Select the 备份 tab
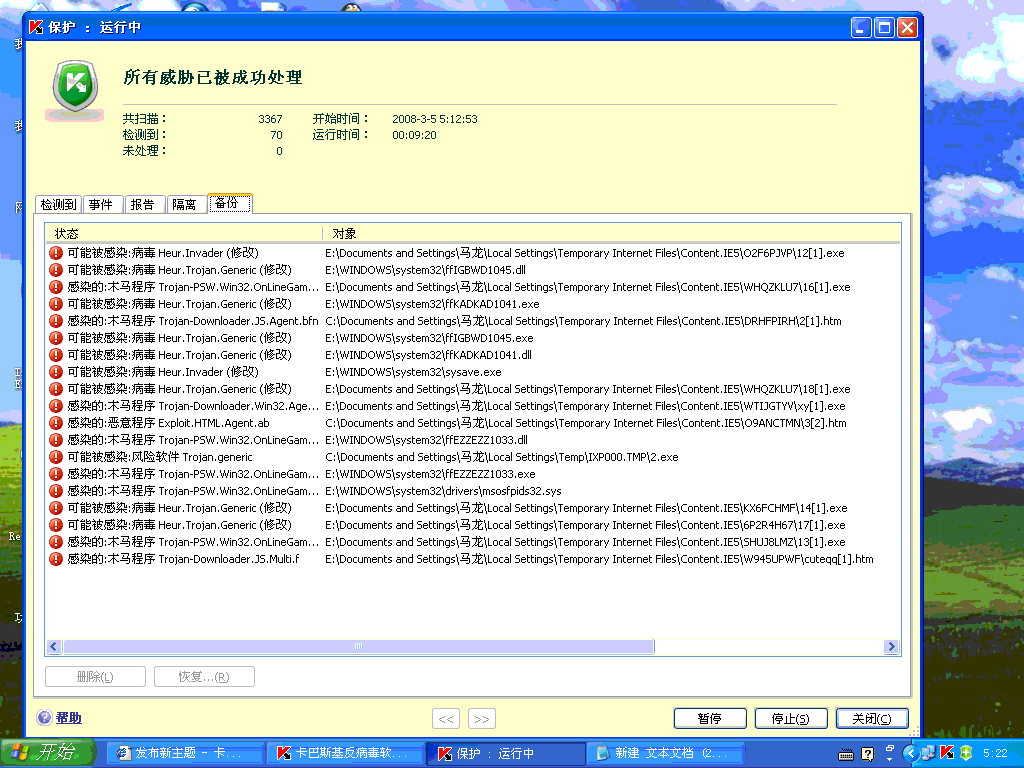 click(x=229, y=203)
